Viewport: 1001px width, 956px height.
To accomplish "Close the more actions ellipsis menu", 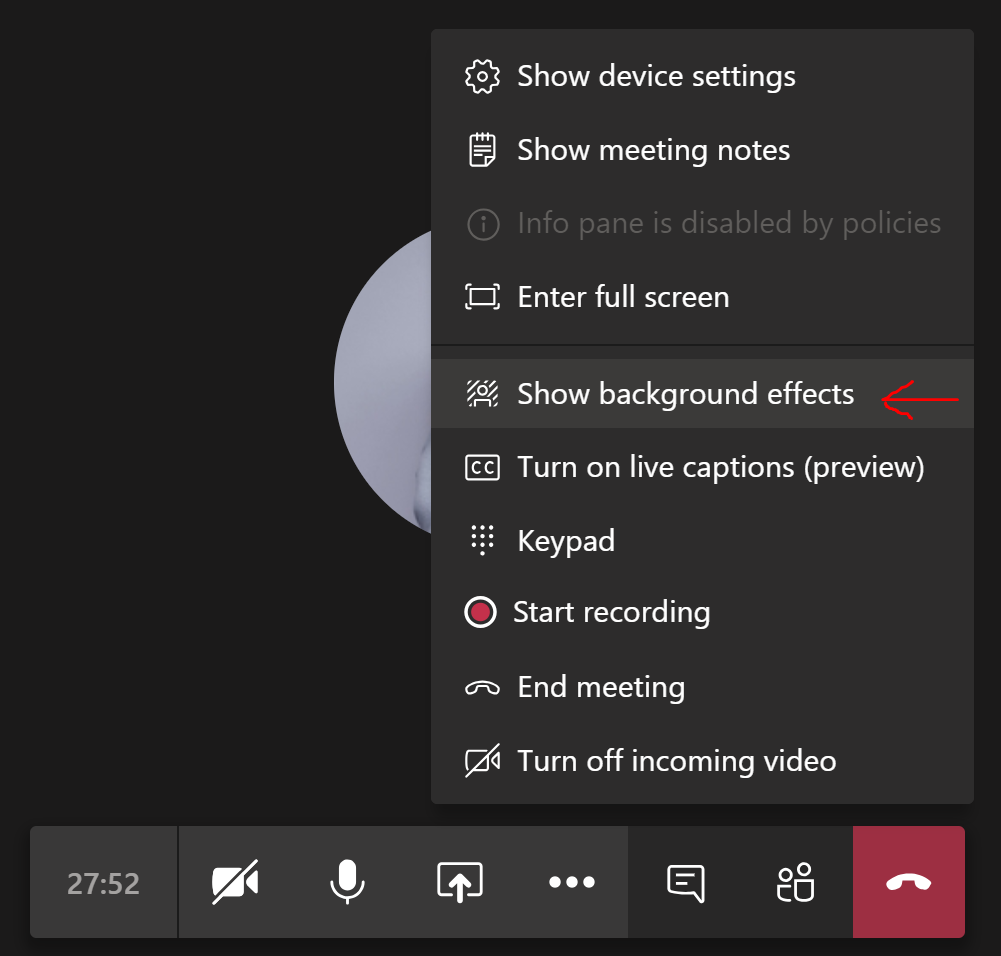I will [572, 882].
